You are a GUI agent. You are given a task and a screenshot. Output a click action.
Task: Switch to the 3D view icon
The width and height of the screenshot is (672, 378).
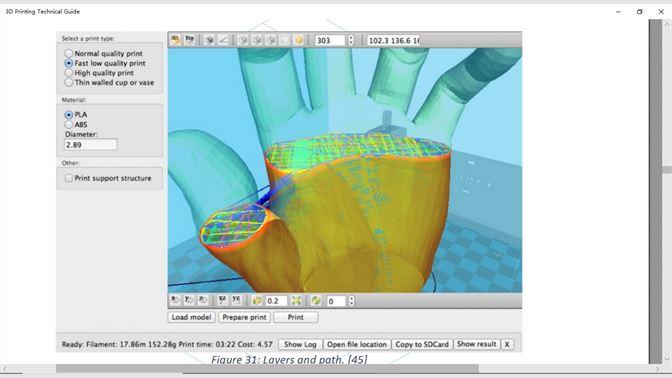click(x=175, y=40)
